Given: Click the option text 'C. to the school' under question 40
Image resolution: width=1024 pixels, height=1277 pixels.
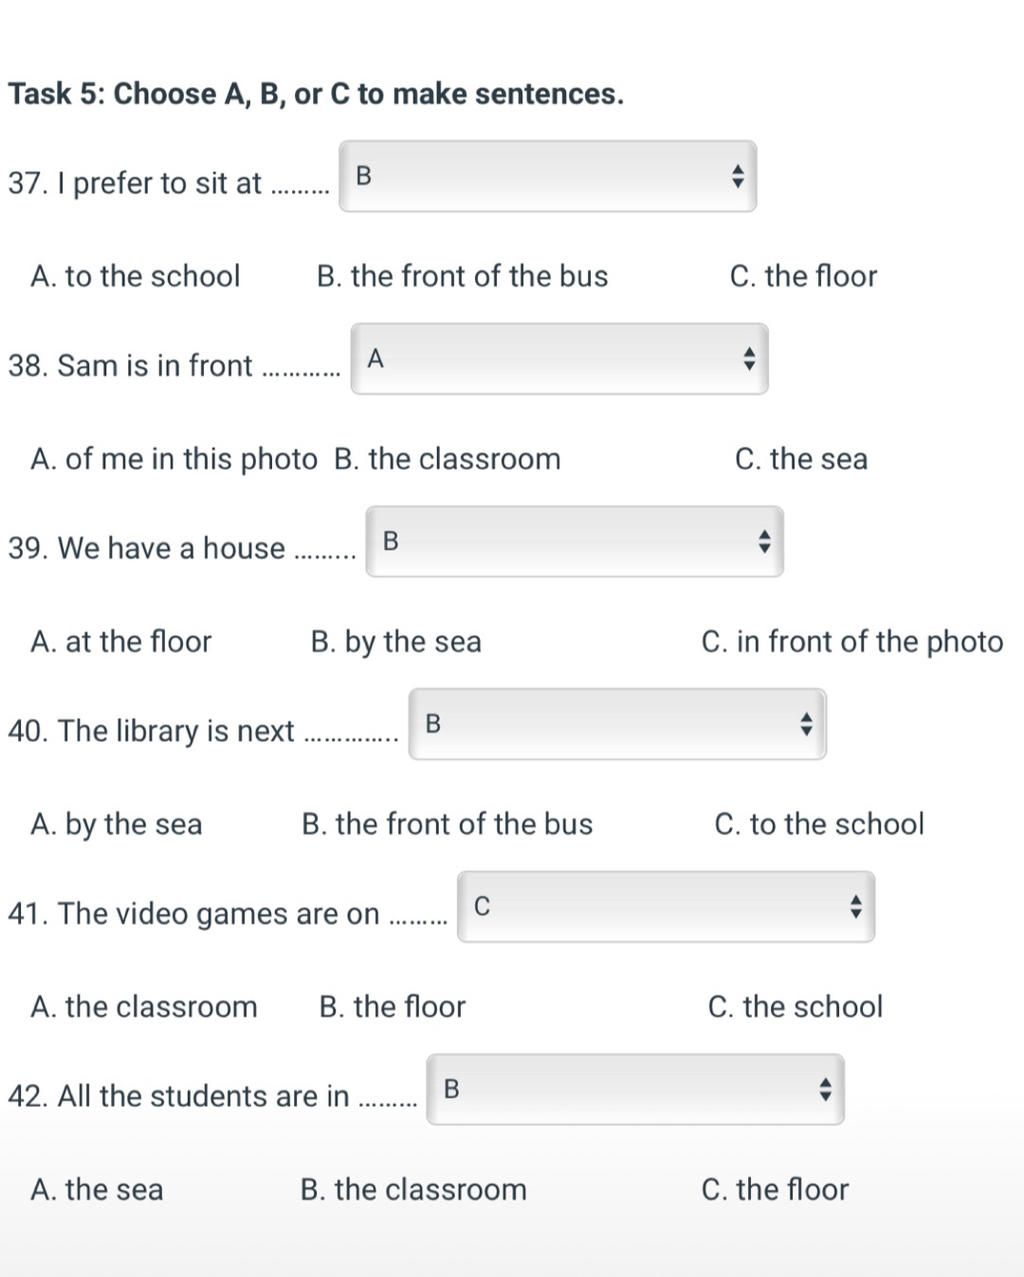Looking at the screenshot, I should [x=820, y=824].
